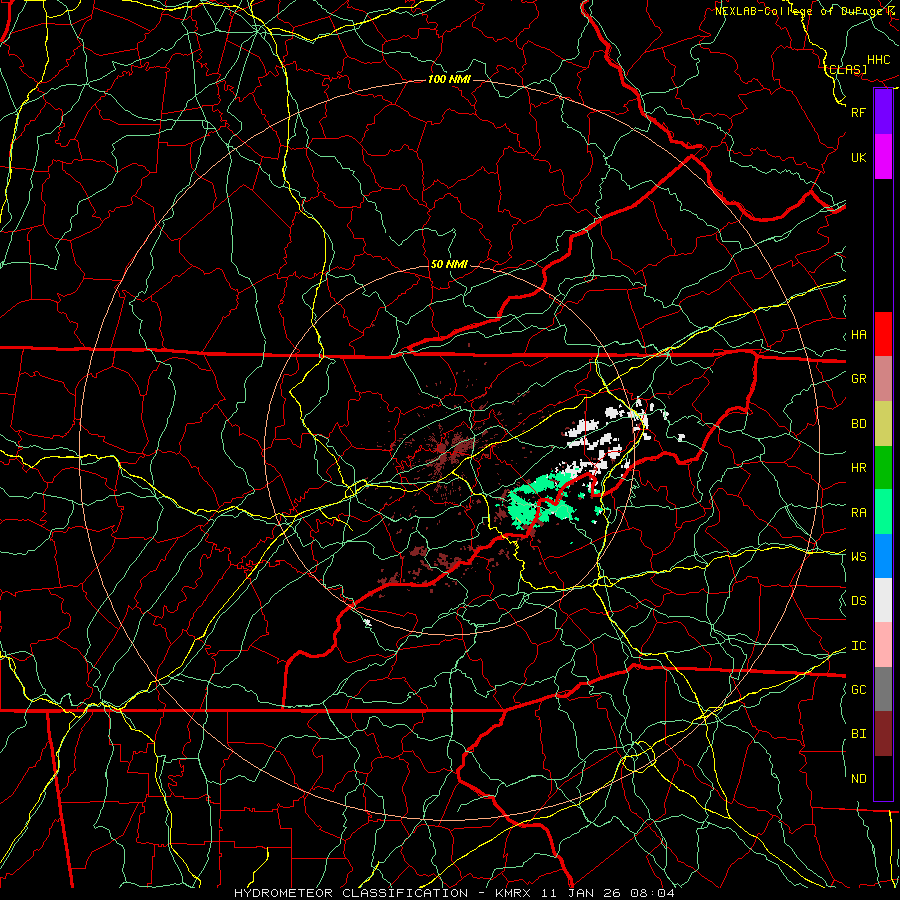This screenshot has height=900, width=900.
Task: Click the HHC product label
Action: tap(879, 60)
